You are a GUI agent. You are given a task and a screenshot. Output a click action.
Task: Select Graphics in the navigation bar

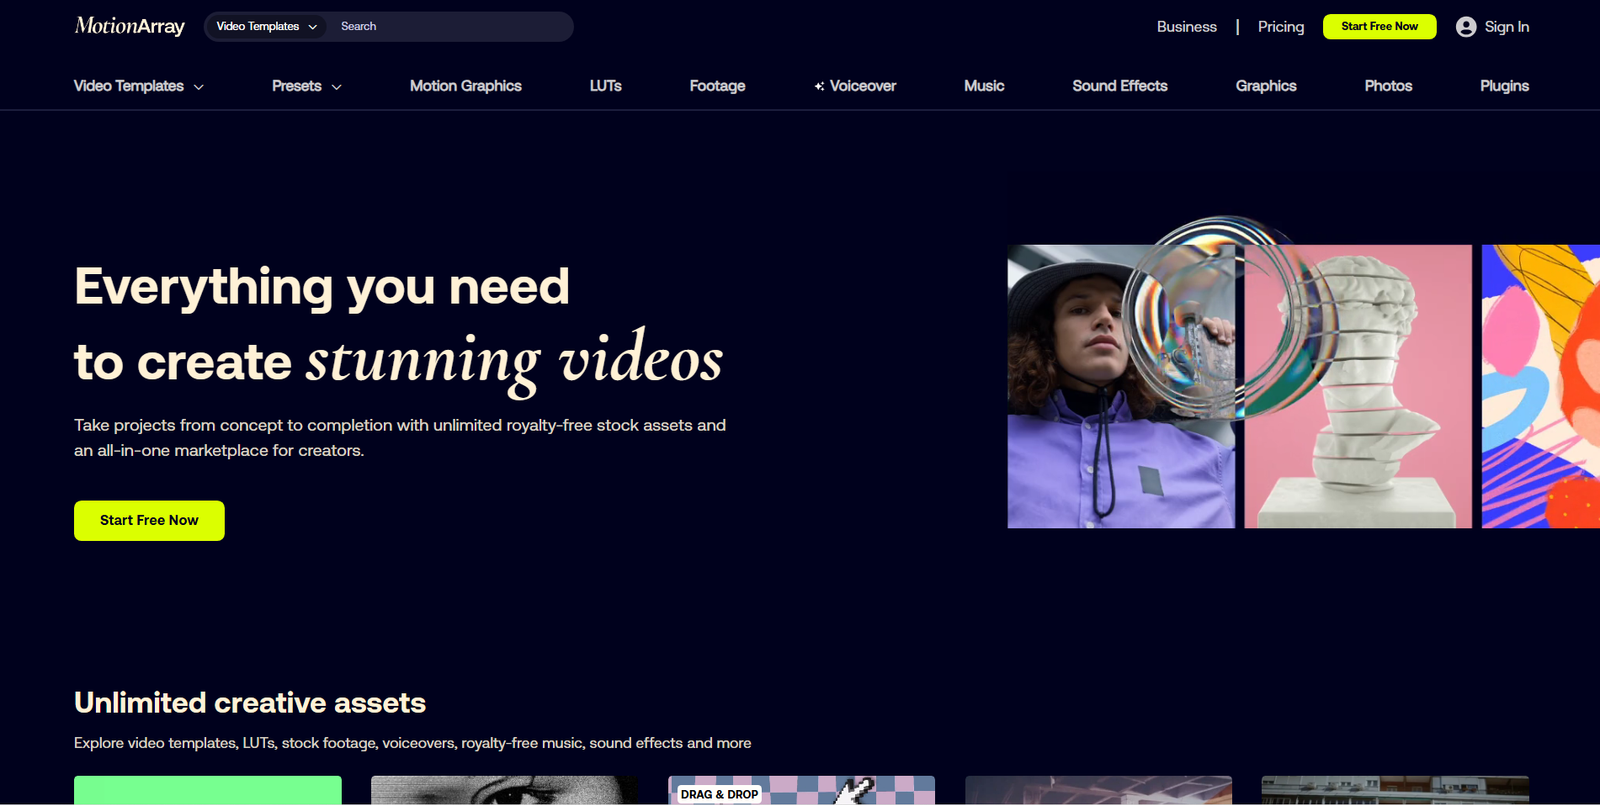[1265, 86]
